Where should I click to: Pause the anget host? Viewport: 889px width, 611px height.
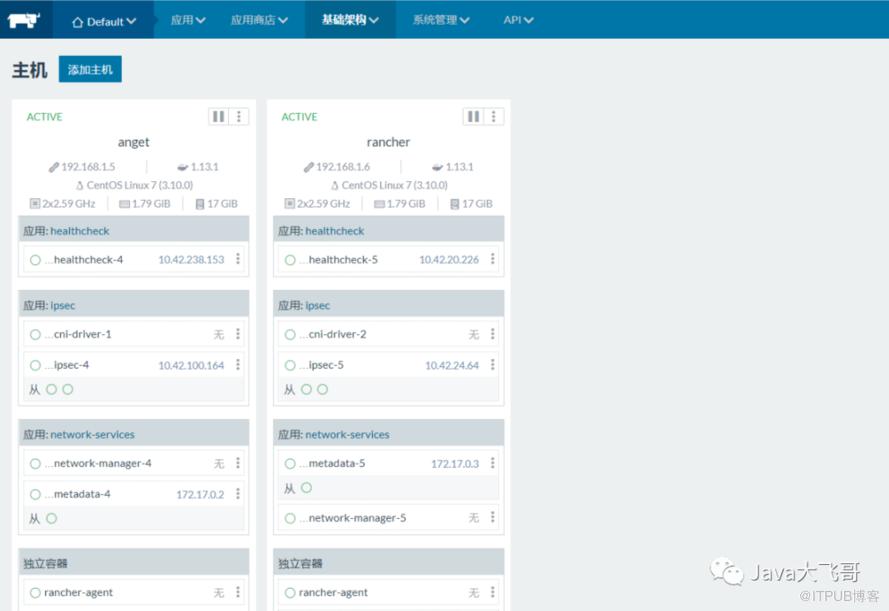coord(218,116)
